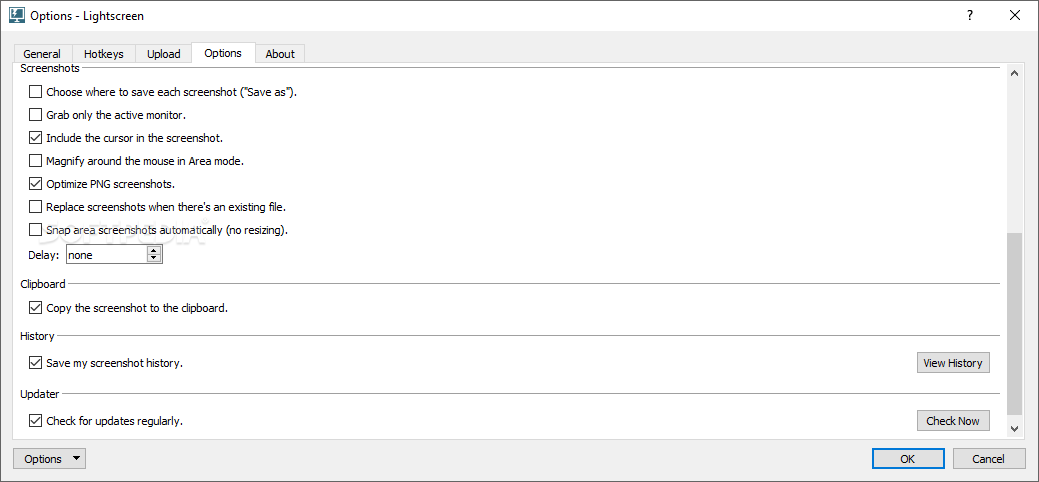Confirm settings with the OK button

point(908,459)
